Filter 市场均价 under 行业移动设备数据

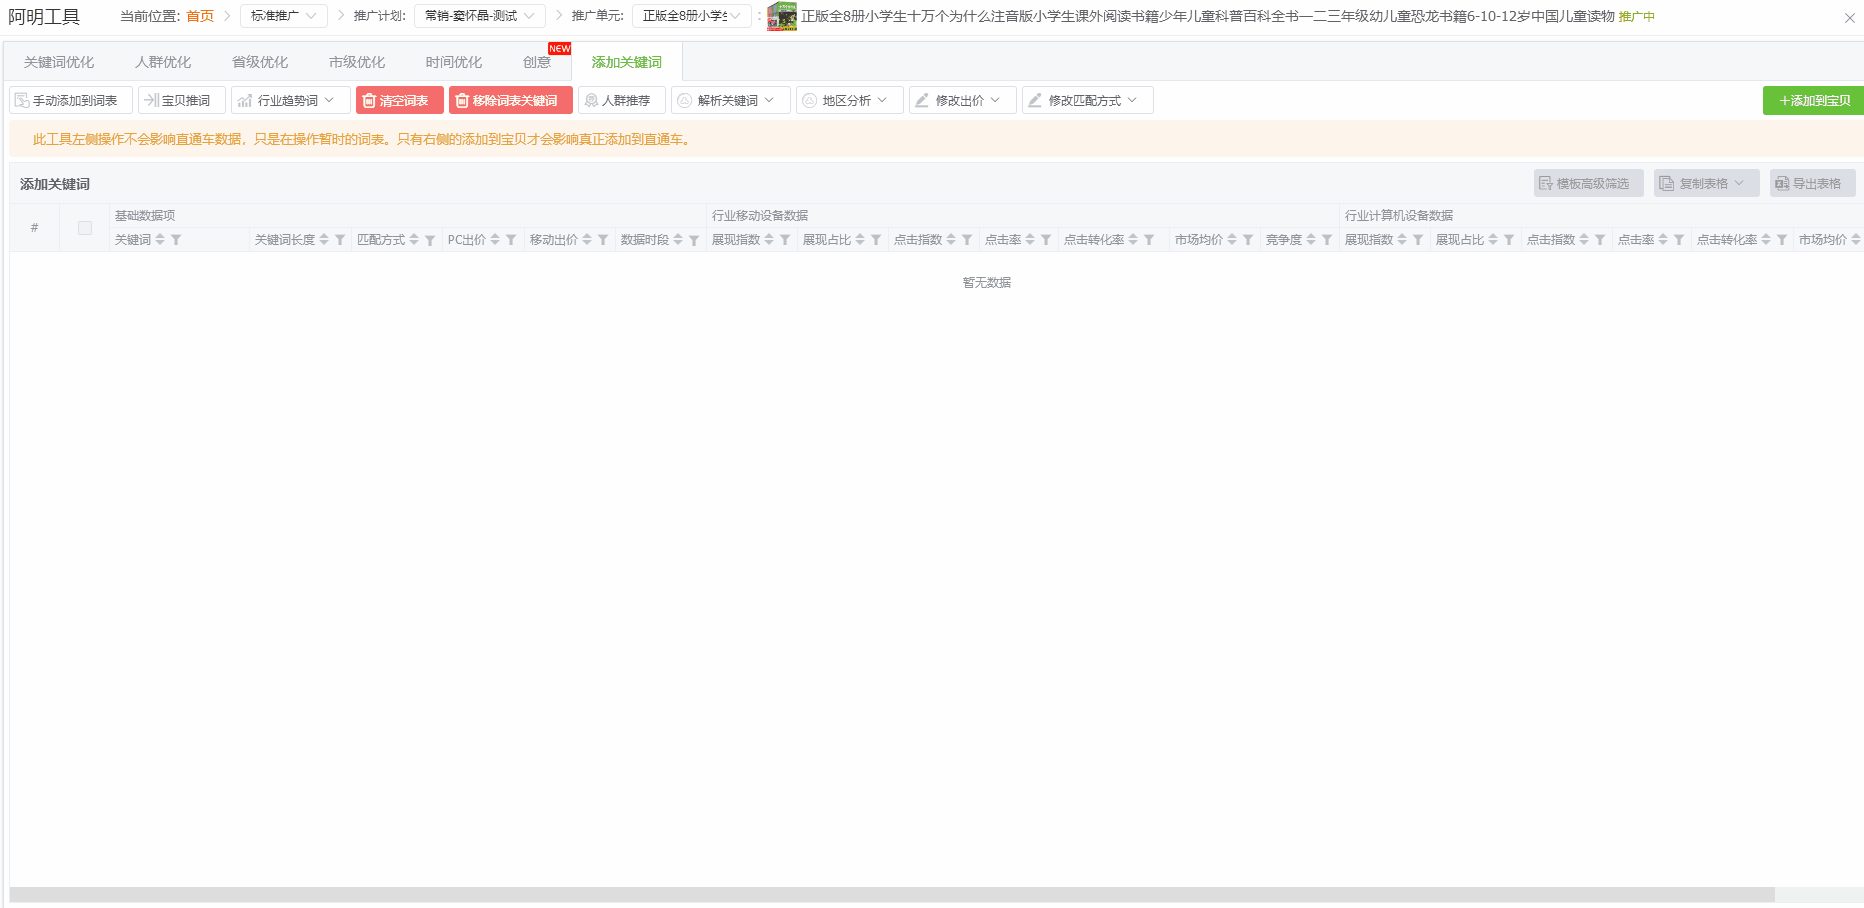tap(1248, 240)
